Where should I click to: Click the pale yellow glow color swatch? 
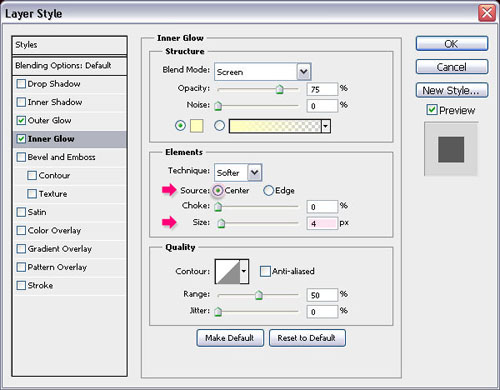point(197,126)
